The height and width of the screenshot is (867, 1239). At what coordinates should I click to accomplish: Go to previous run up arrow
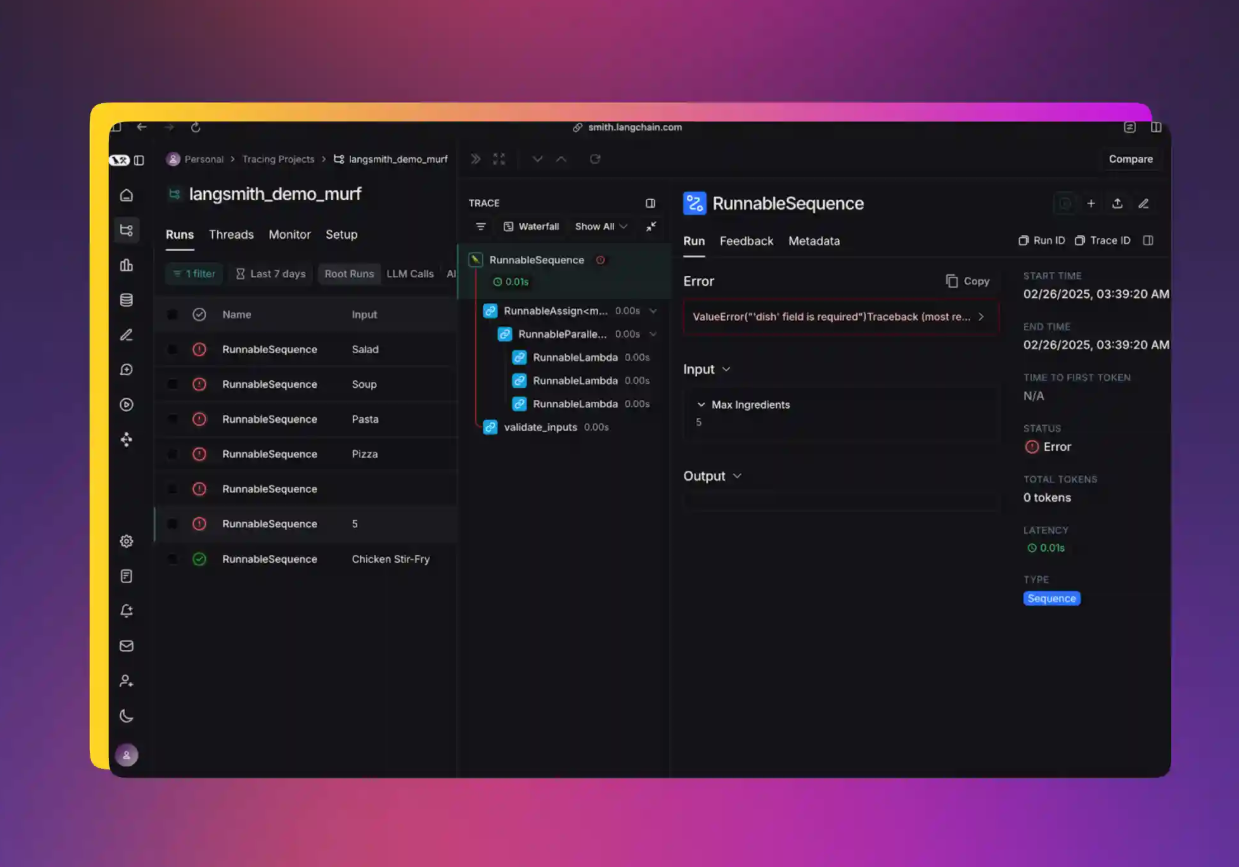(x=561, y=159)
